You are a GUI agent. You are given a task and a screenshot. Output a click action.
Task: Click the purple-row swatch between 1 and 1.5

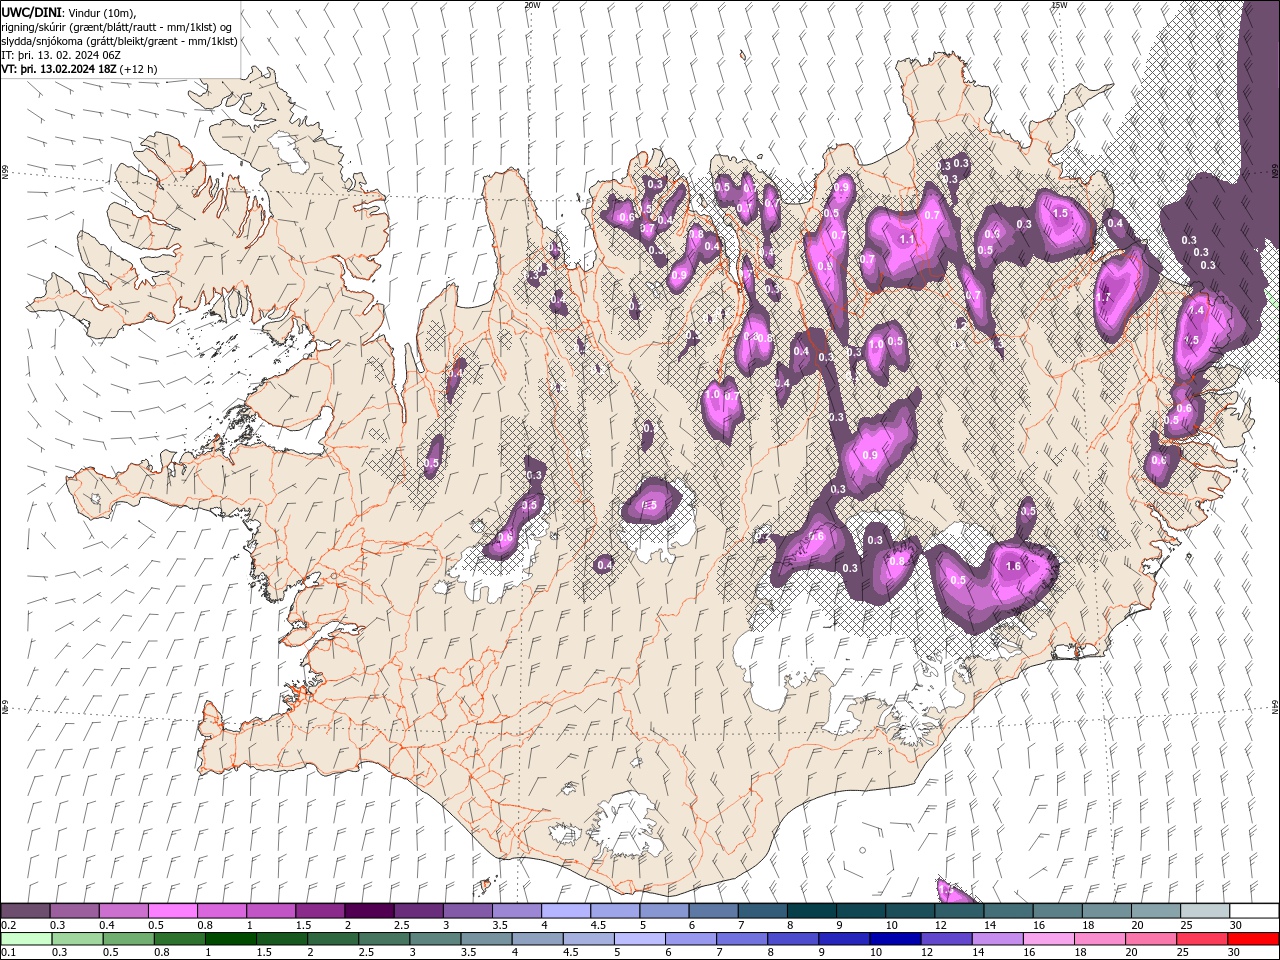pos(271,911)
